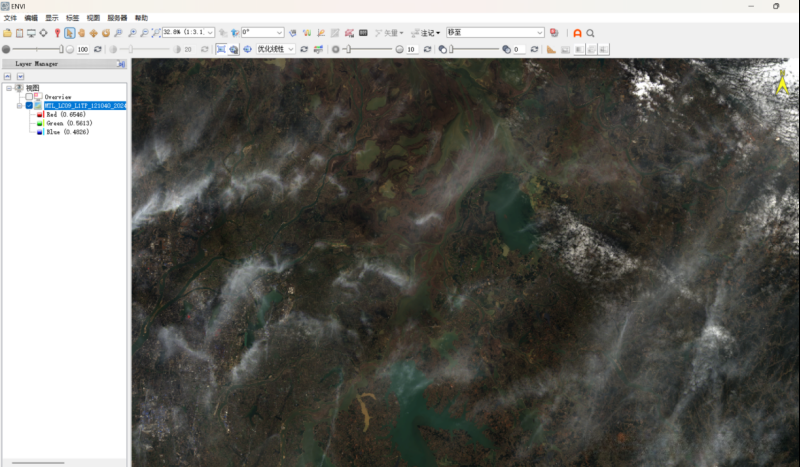The height and width of the screenshot is (467, 800).
Task: Click the red pushpin icon in the toolbar
Action: tap(57, 33)
